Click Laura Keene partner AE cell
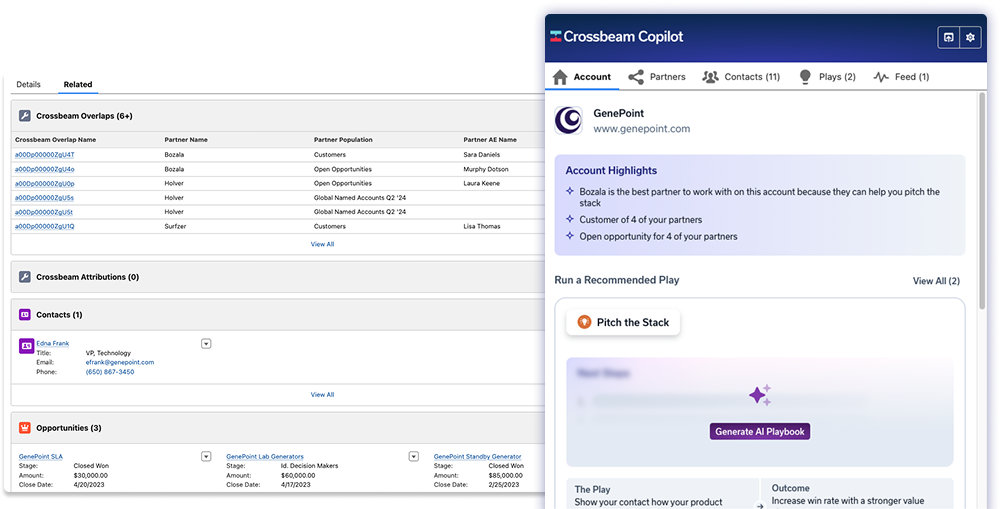1001x509 pixels. pyautogui.click(x=482, y=183)
